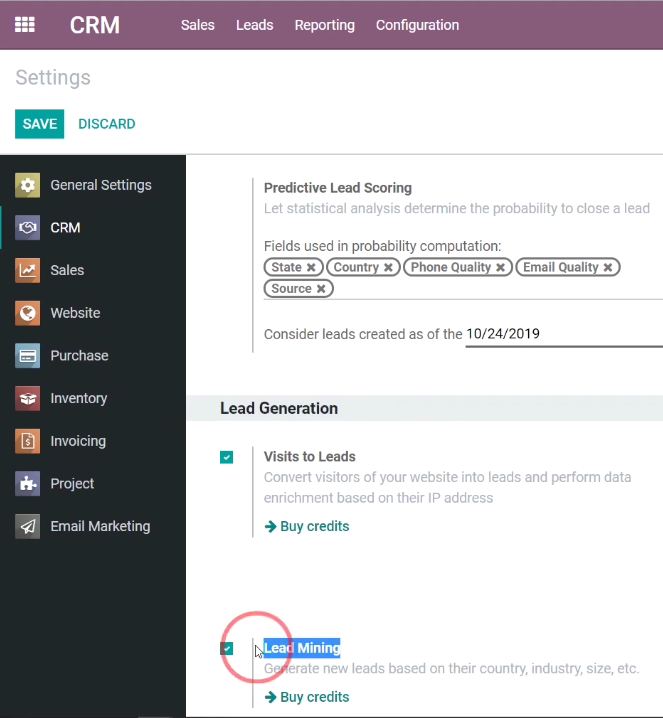This screenshot has height=718, width=663.
Task: Click the Sales chart icon in sidebar
Action: 27,270
